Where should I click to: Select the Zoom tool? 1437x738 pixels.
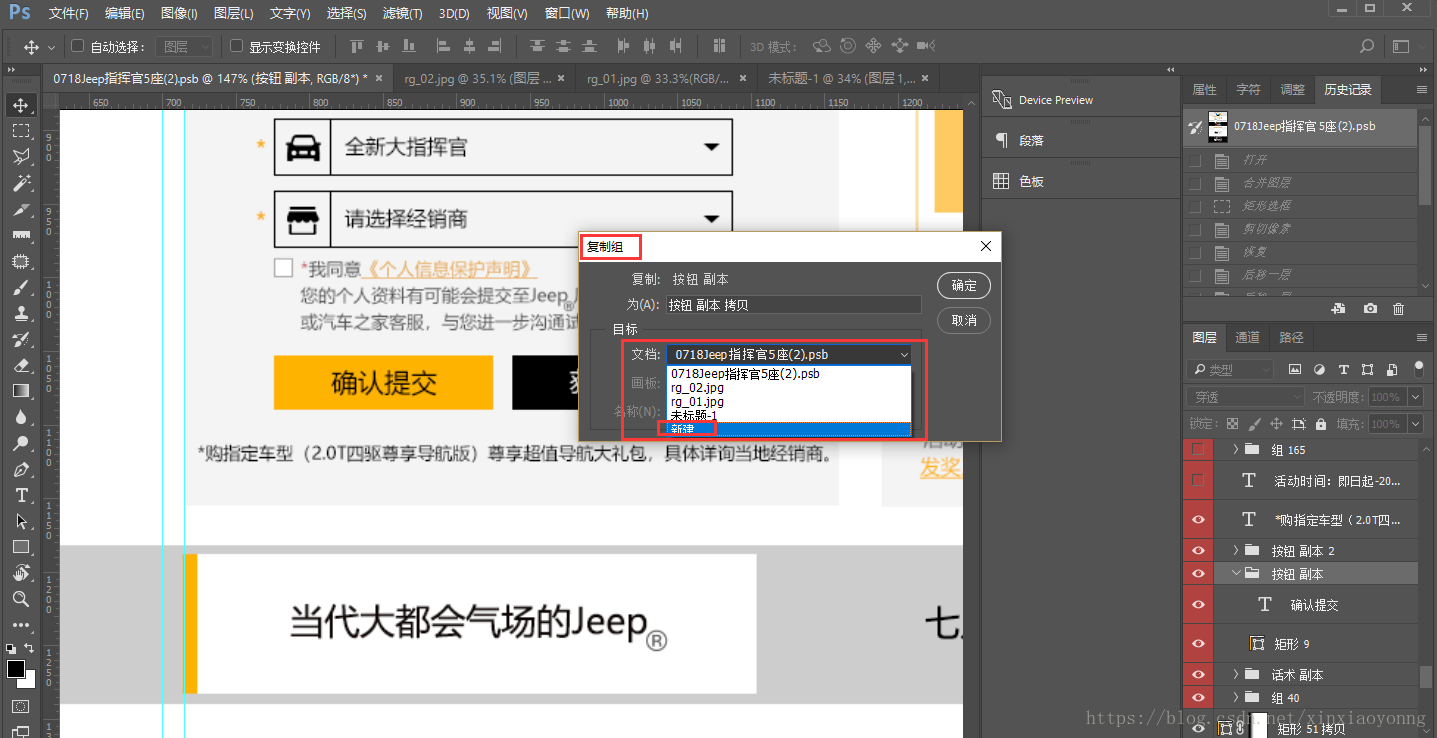tap(21, 599)
